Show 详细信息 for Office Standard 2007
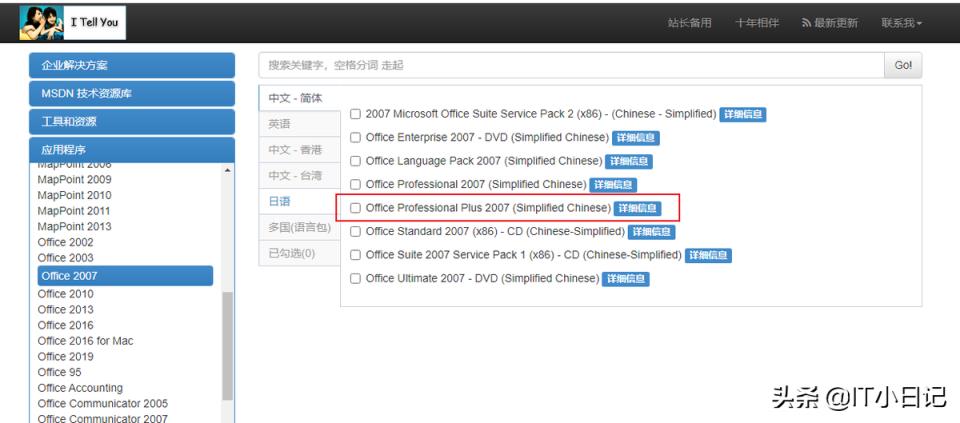Viewport: 960px width, 423px height. point(651,231)
